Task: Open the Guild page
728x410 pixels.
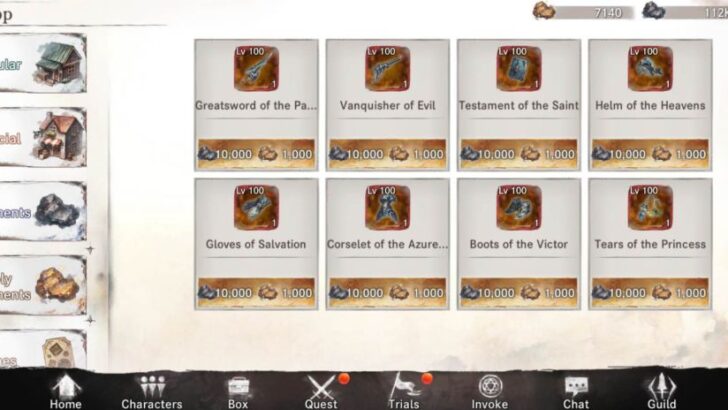Action: tap(662, 392)
